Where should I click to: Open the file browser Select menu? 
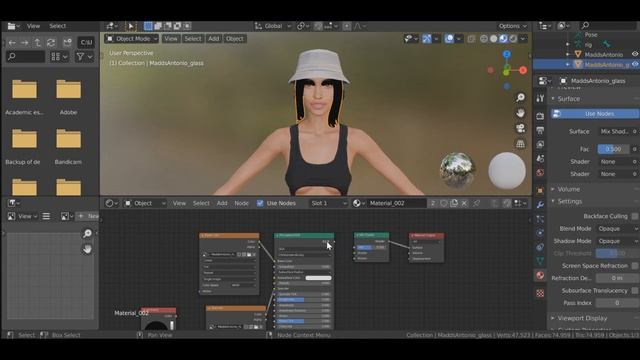(x=58, y=26)
